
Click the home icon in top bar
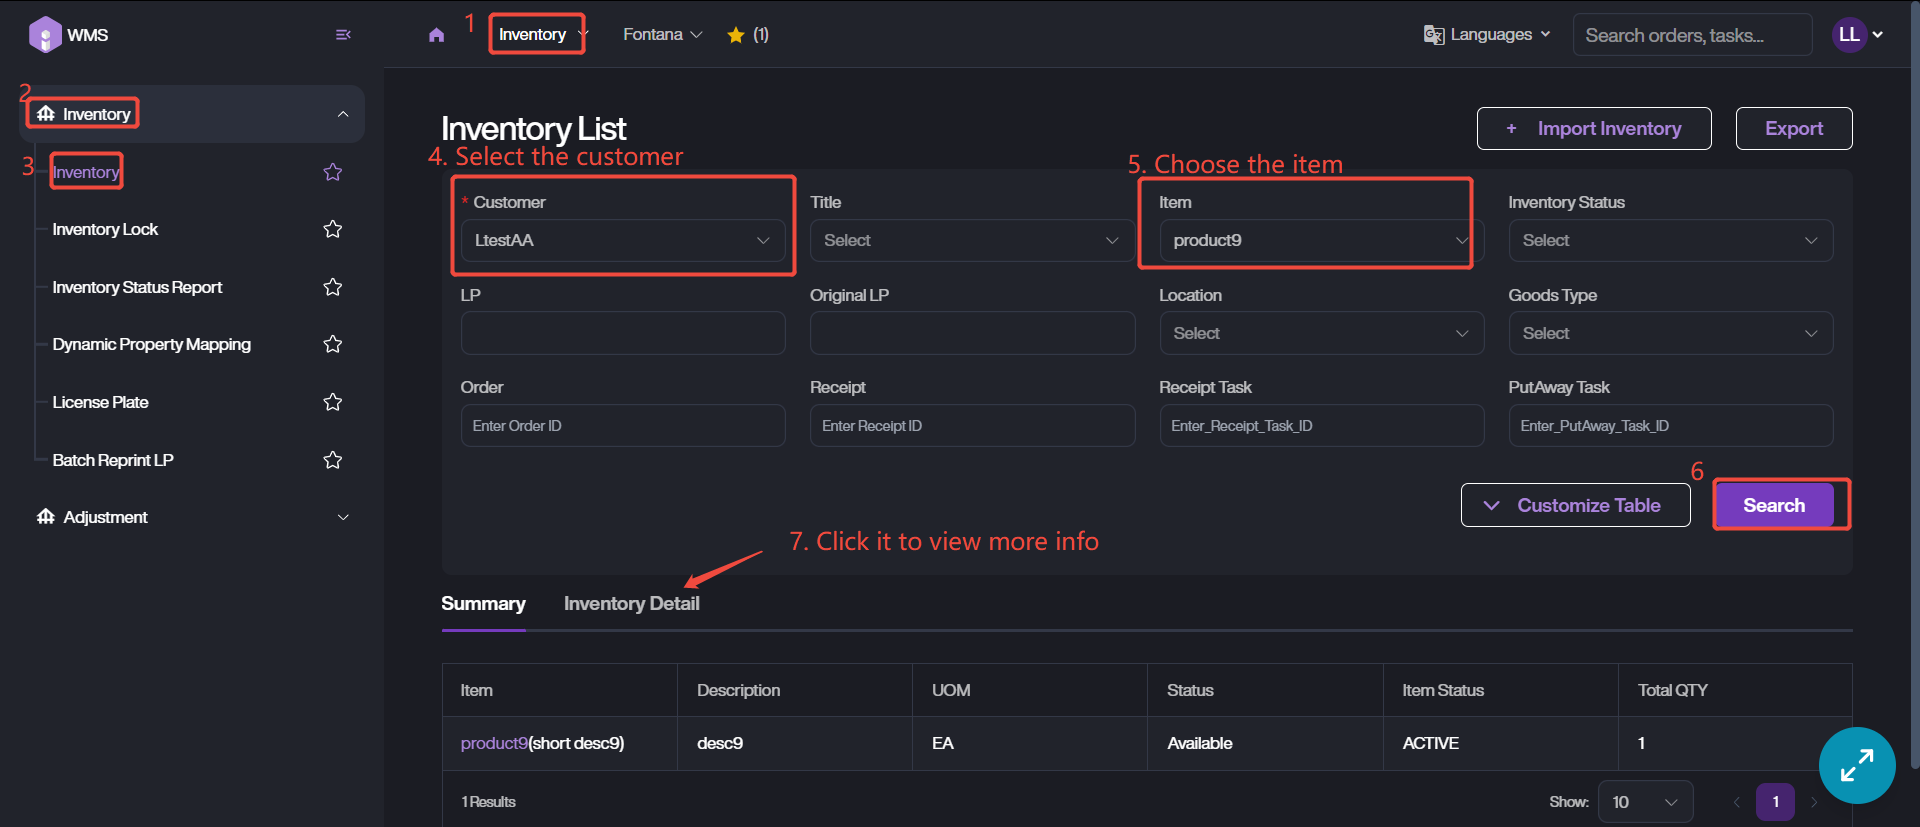coord(436,35)
